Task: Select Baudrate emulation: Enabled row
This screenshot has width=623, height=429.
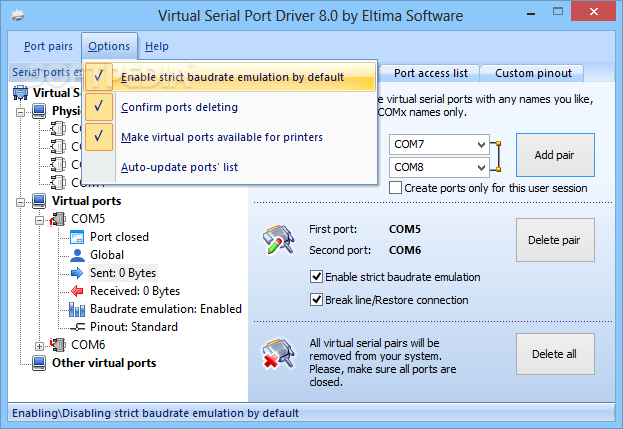Action: point(166,309)
